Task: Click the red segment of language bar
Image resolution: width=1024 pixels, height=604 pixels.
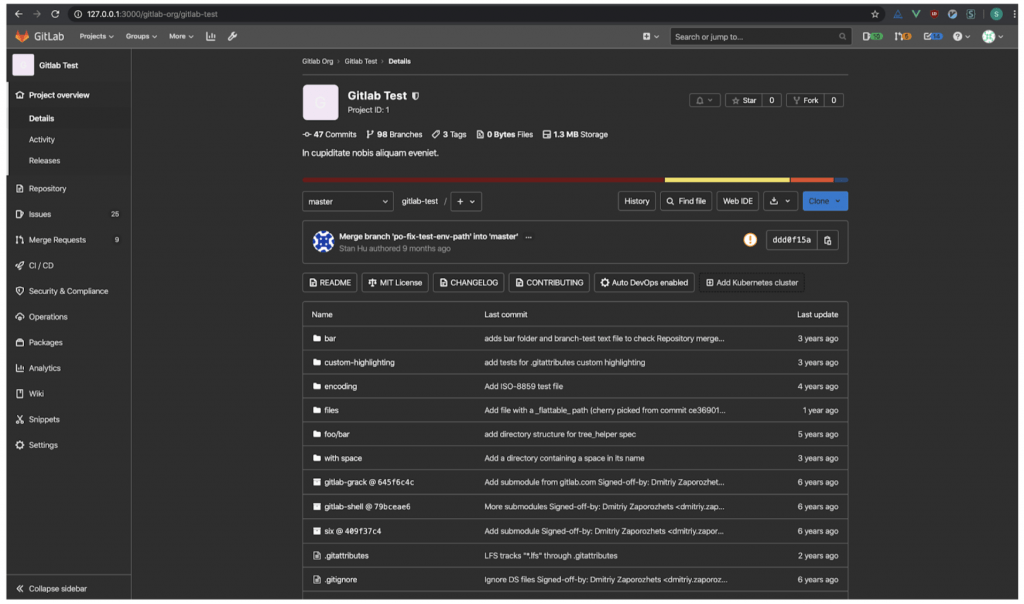Action: (x=483, y=180)
